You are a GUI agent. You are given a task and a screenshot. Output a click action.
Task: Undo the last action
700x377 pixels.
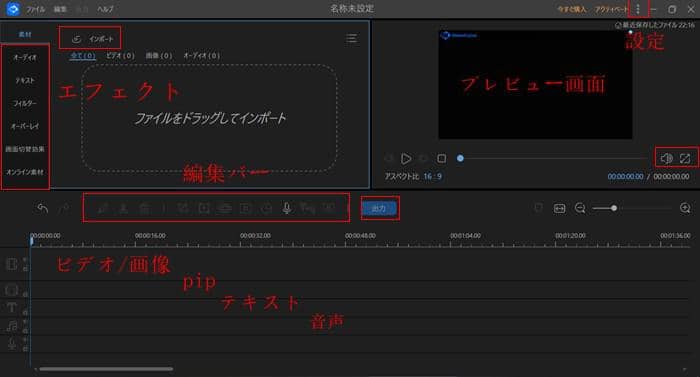(x=42, y=208)
